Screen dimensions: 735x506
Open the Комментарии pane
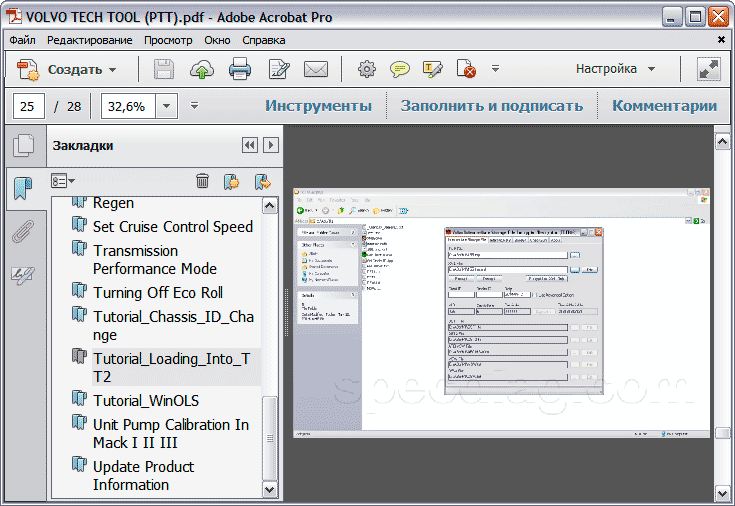664,106
